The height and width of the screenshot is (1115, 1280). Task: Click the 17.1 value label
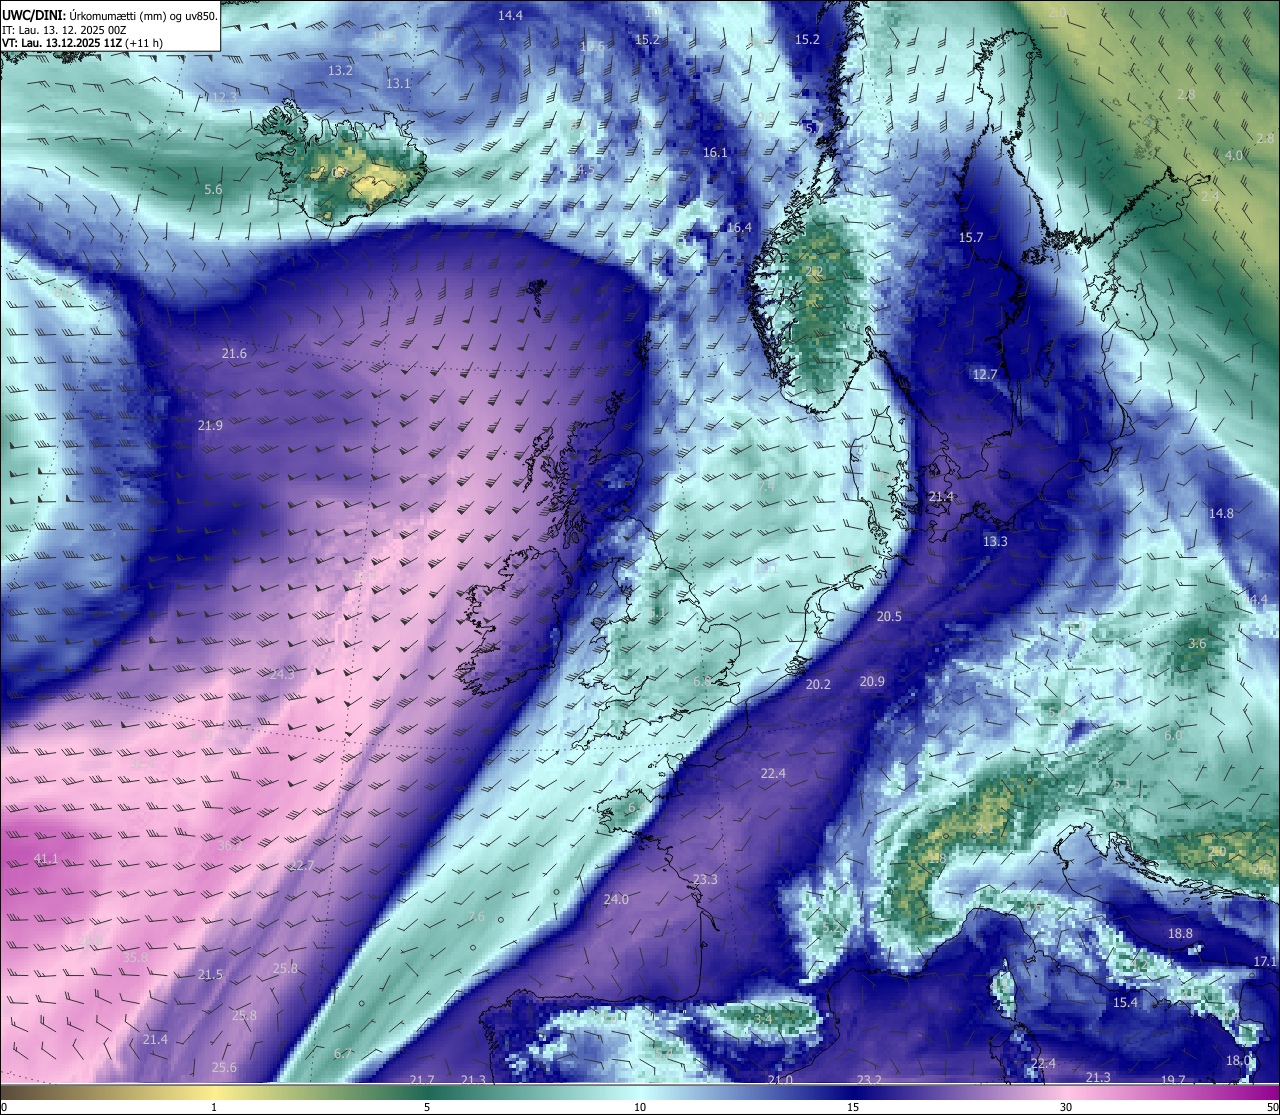click(1265, 961)
